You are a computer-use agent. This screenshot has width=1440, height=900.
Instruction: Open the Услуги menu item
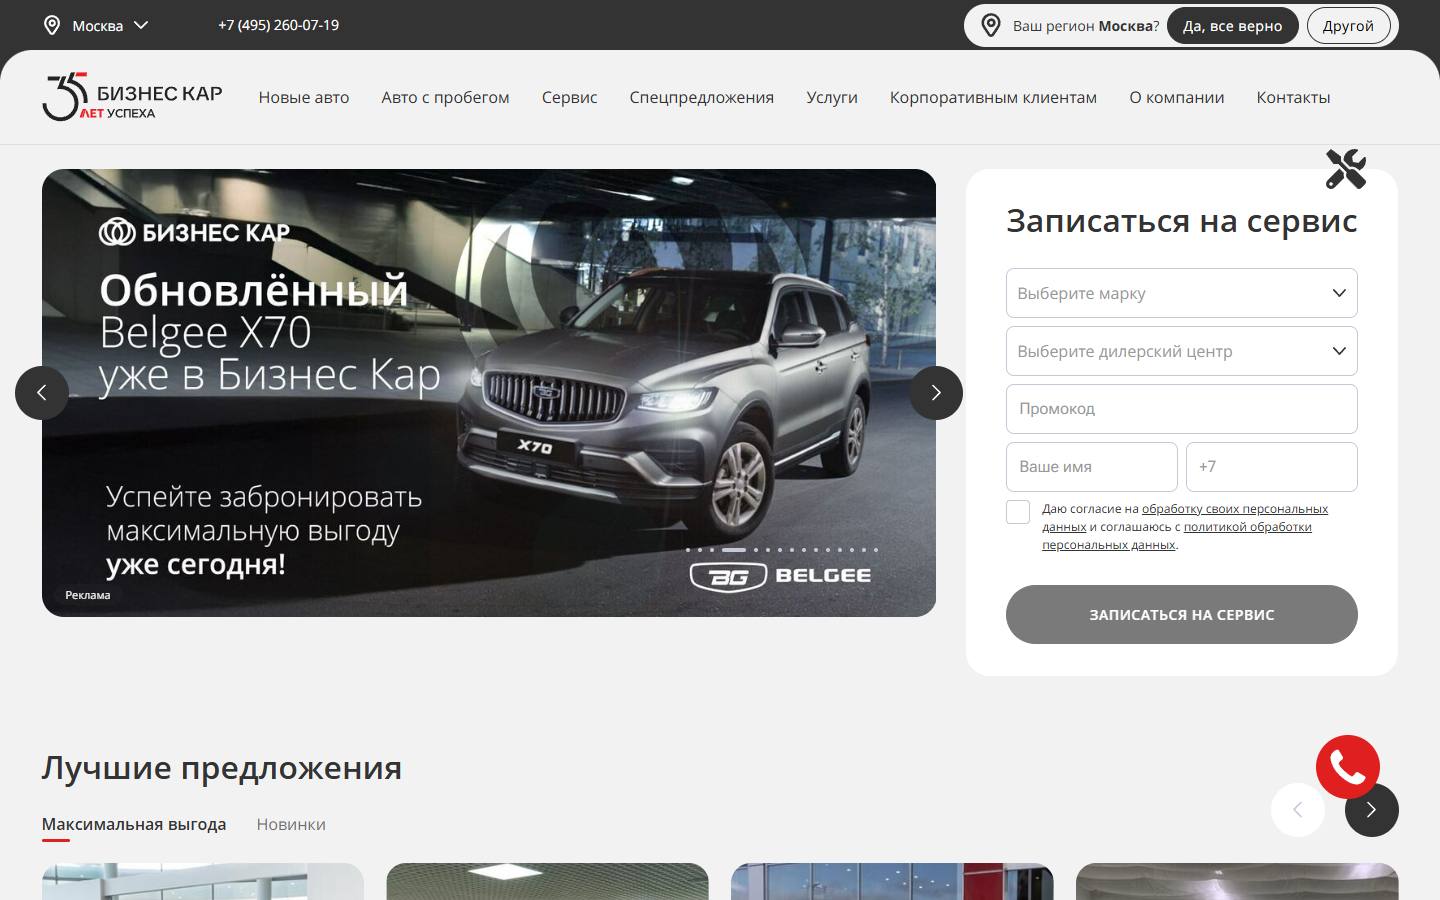832,97
